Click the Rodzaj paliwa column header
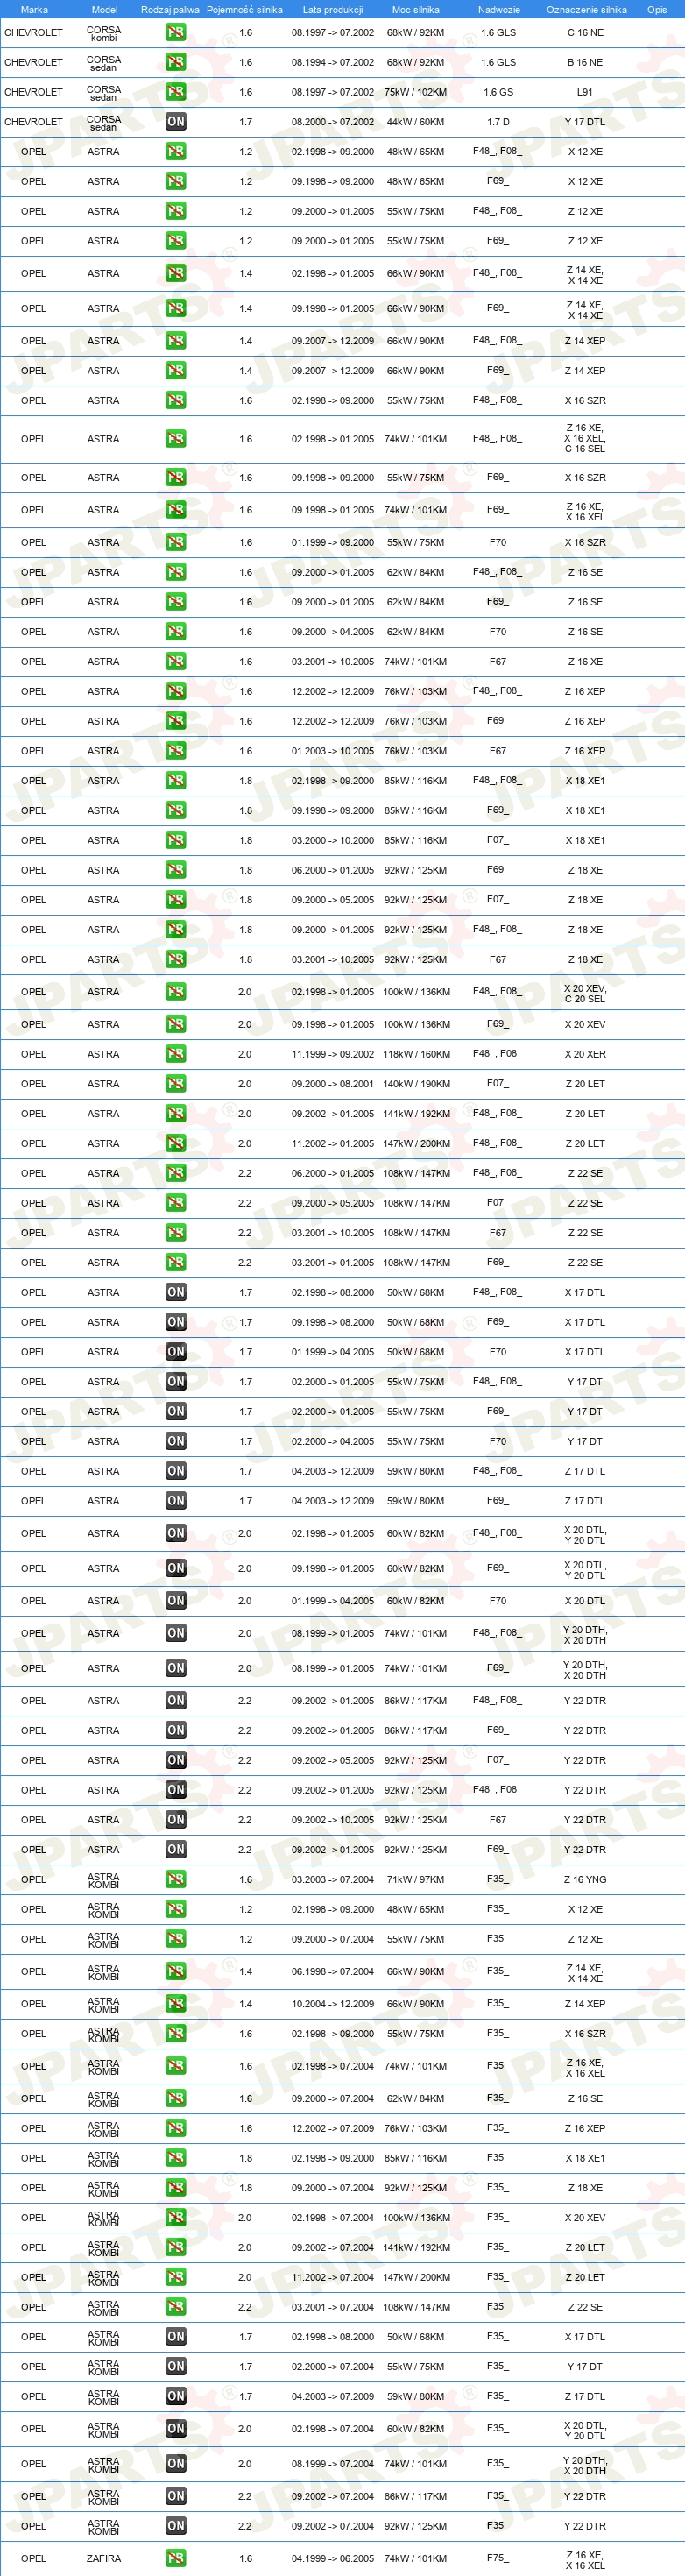The image size is (685, 2576). coord(170,10)
